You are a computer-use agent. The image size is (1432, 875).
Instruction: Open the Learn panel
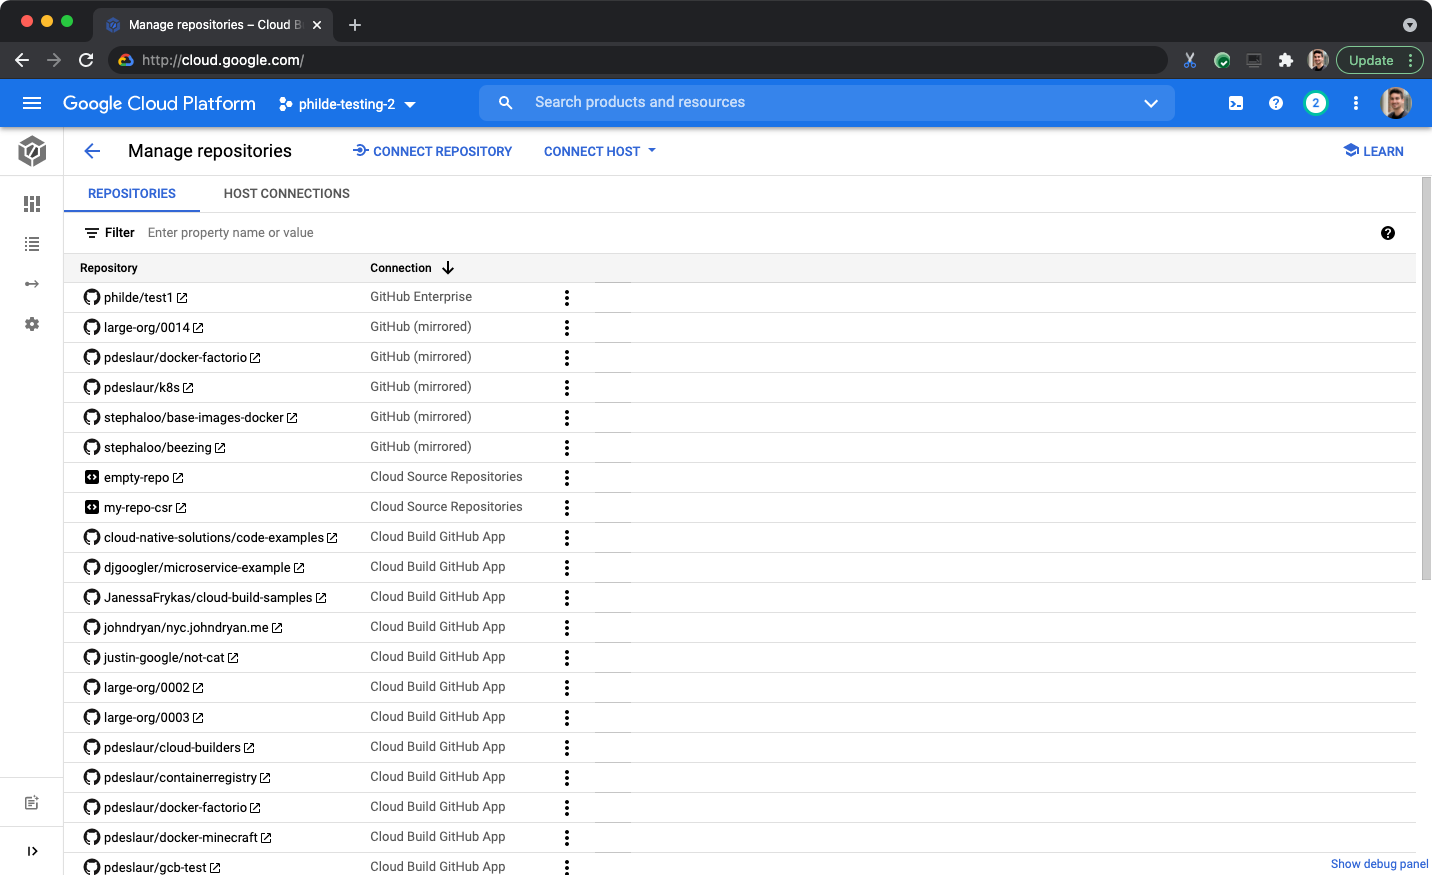pos(1374,151)
